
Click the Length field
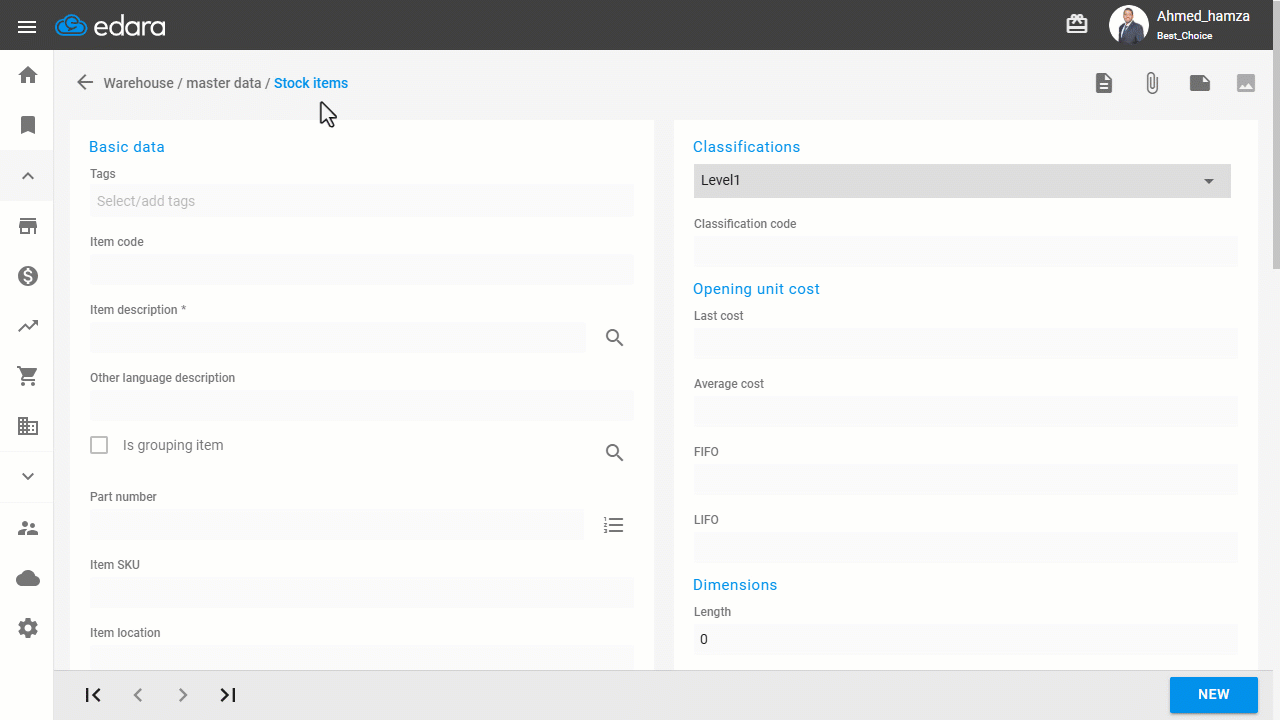click(966, 639)
